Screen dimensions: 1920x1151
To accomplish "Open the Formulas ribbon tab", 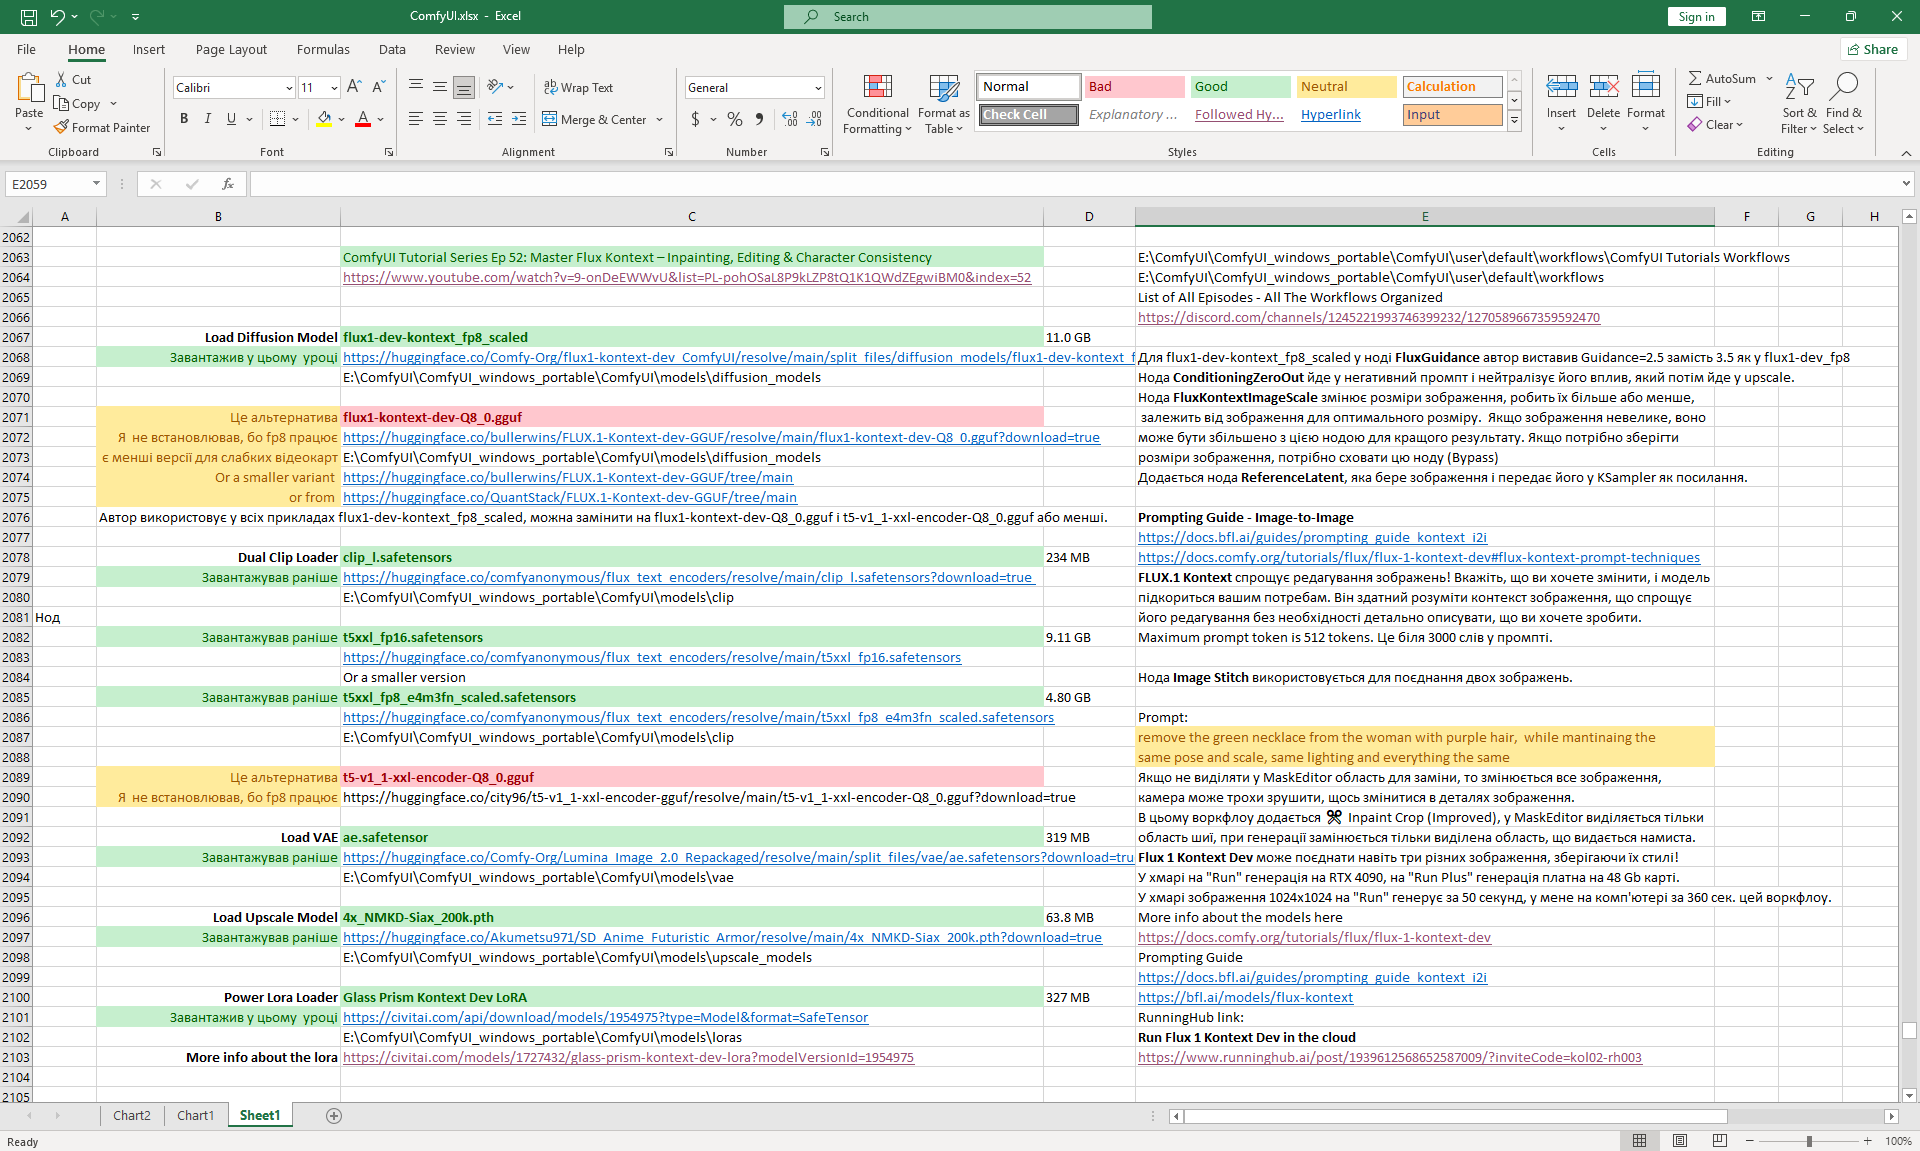I will pos(323,49).
